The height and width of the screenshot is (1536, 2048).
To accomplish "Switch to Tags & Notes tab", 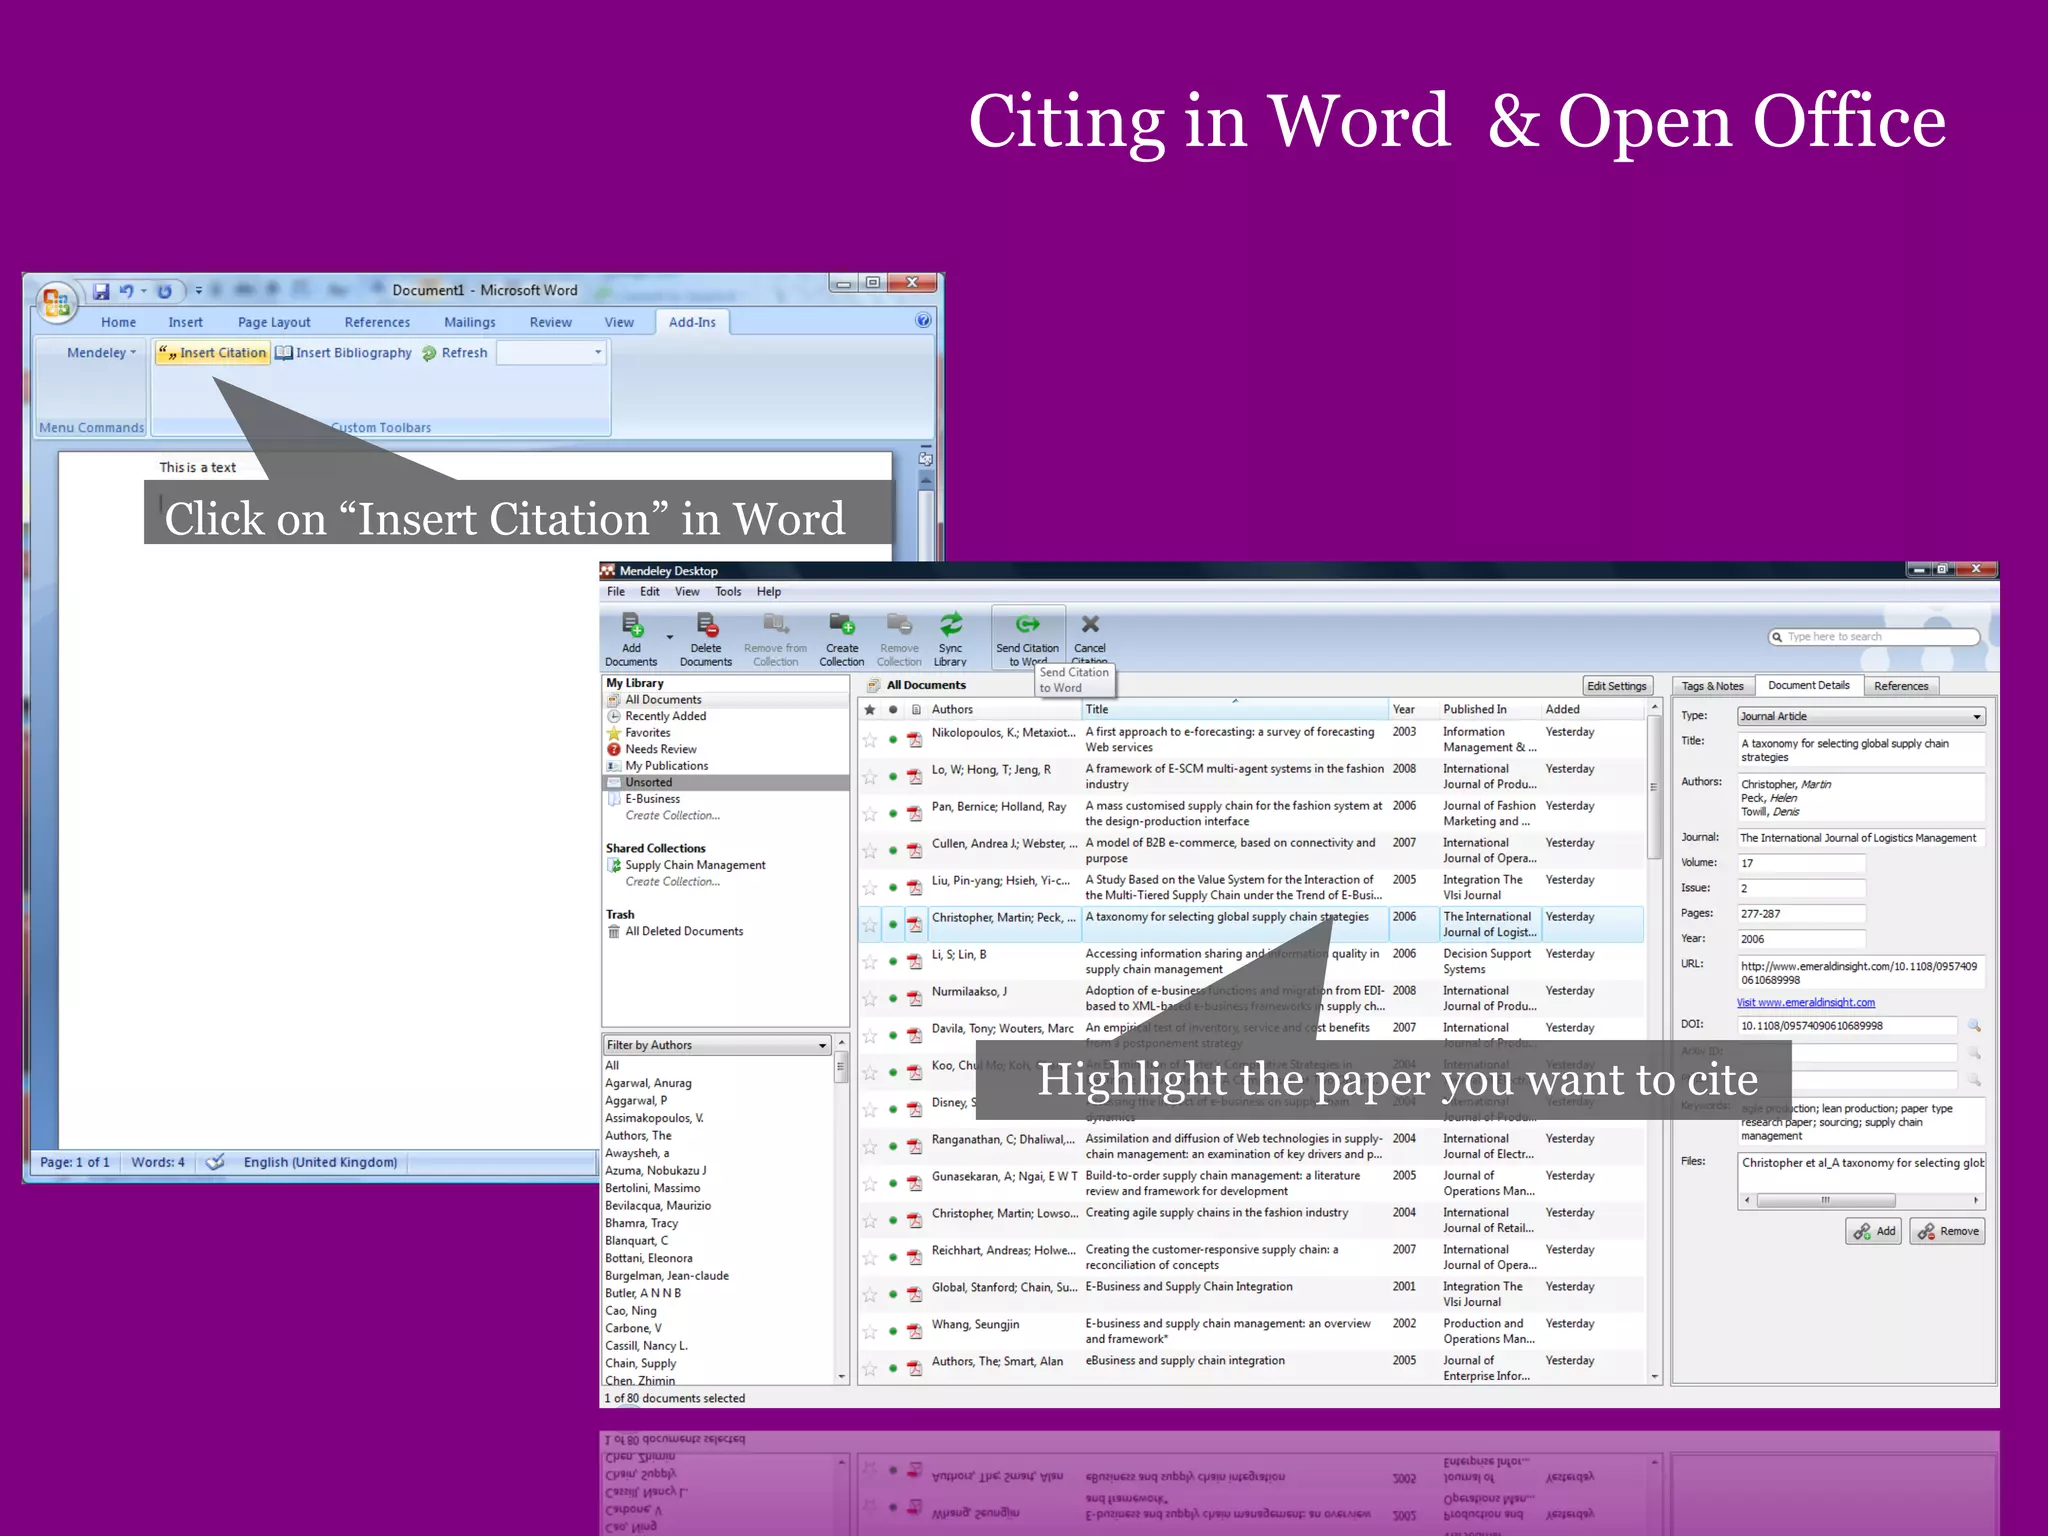I will [x=1712, y=686].
